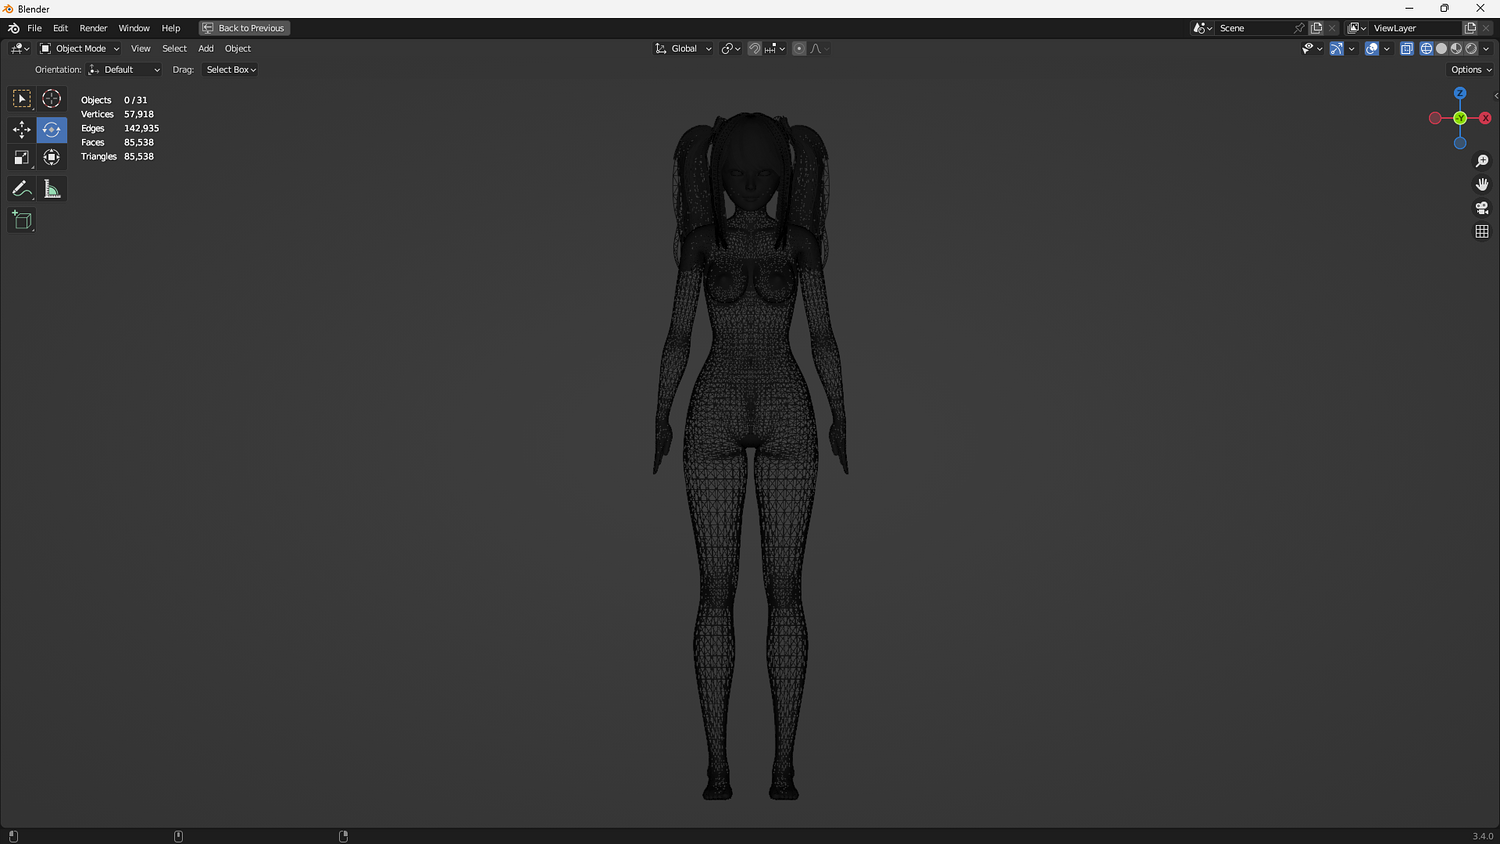This screenshot has width=1500, height=844.
Task: Open the Options dropdown
Action: [1471, 70]
